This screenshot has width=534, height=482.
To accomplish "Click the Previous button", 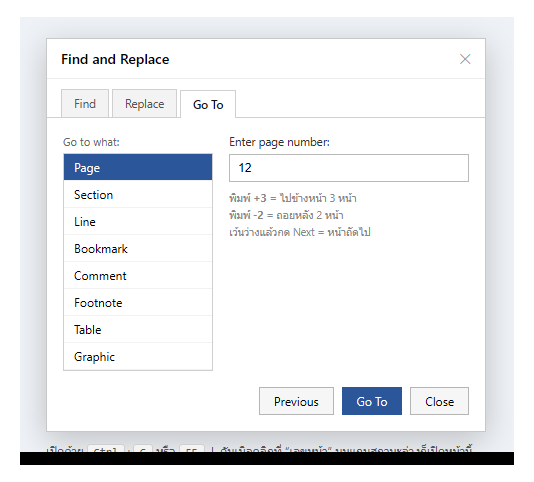I will click(x=296, y=401).
